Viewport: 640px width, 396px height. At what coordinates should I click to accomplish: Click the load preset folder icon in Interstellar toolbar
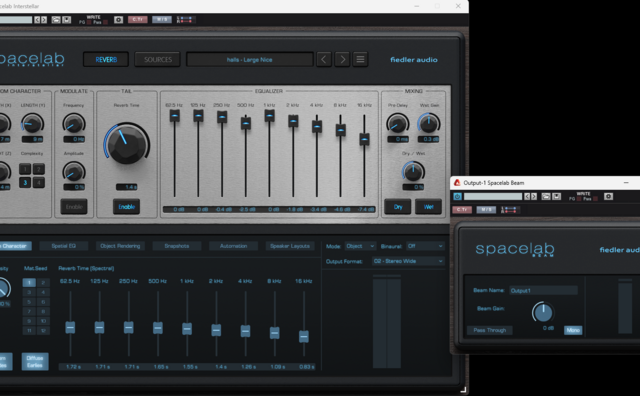coord(56,20)
